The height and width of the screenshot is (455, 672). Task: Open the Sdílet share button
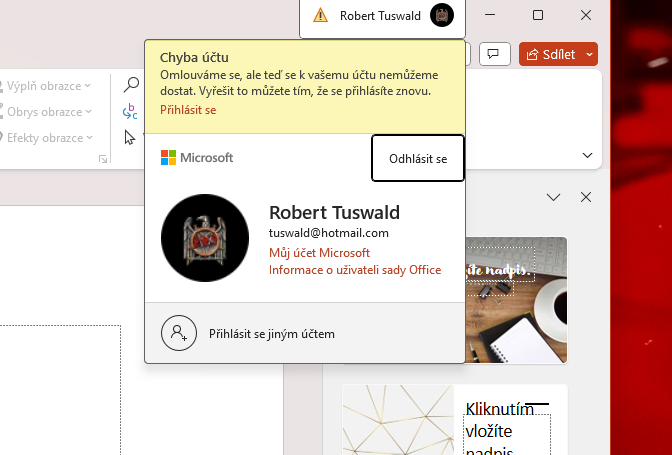tap(551, 54)
